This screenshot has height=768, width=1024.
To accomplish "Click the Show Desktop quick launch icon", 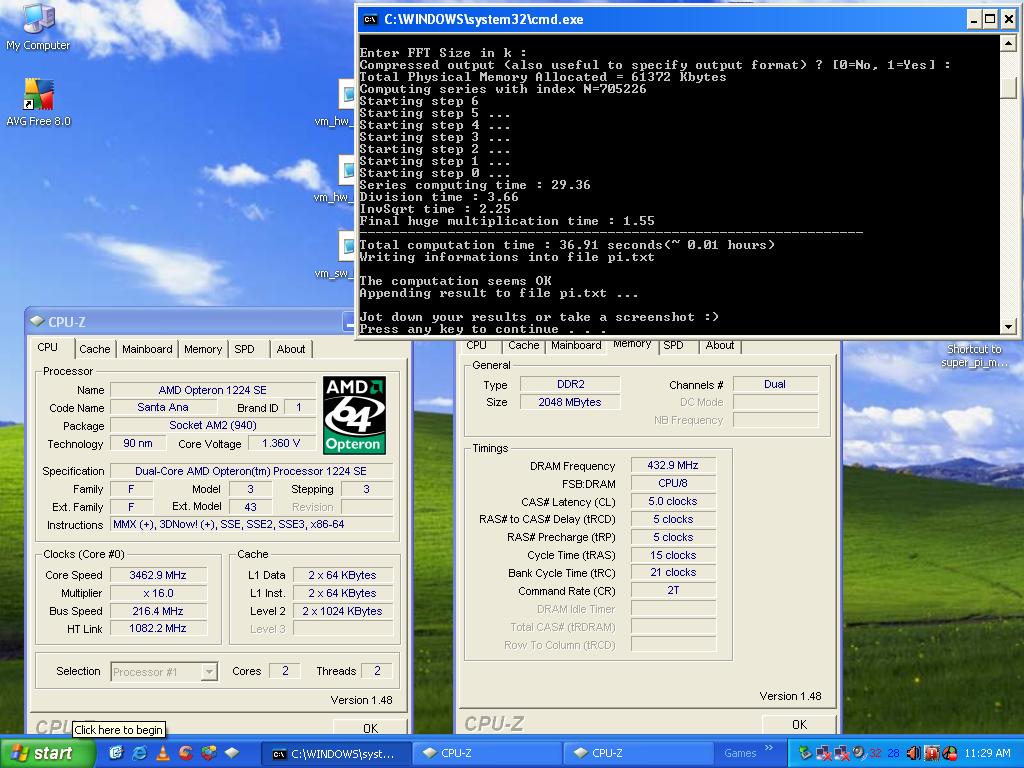I will (116, 753).
